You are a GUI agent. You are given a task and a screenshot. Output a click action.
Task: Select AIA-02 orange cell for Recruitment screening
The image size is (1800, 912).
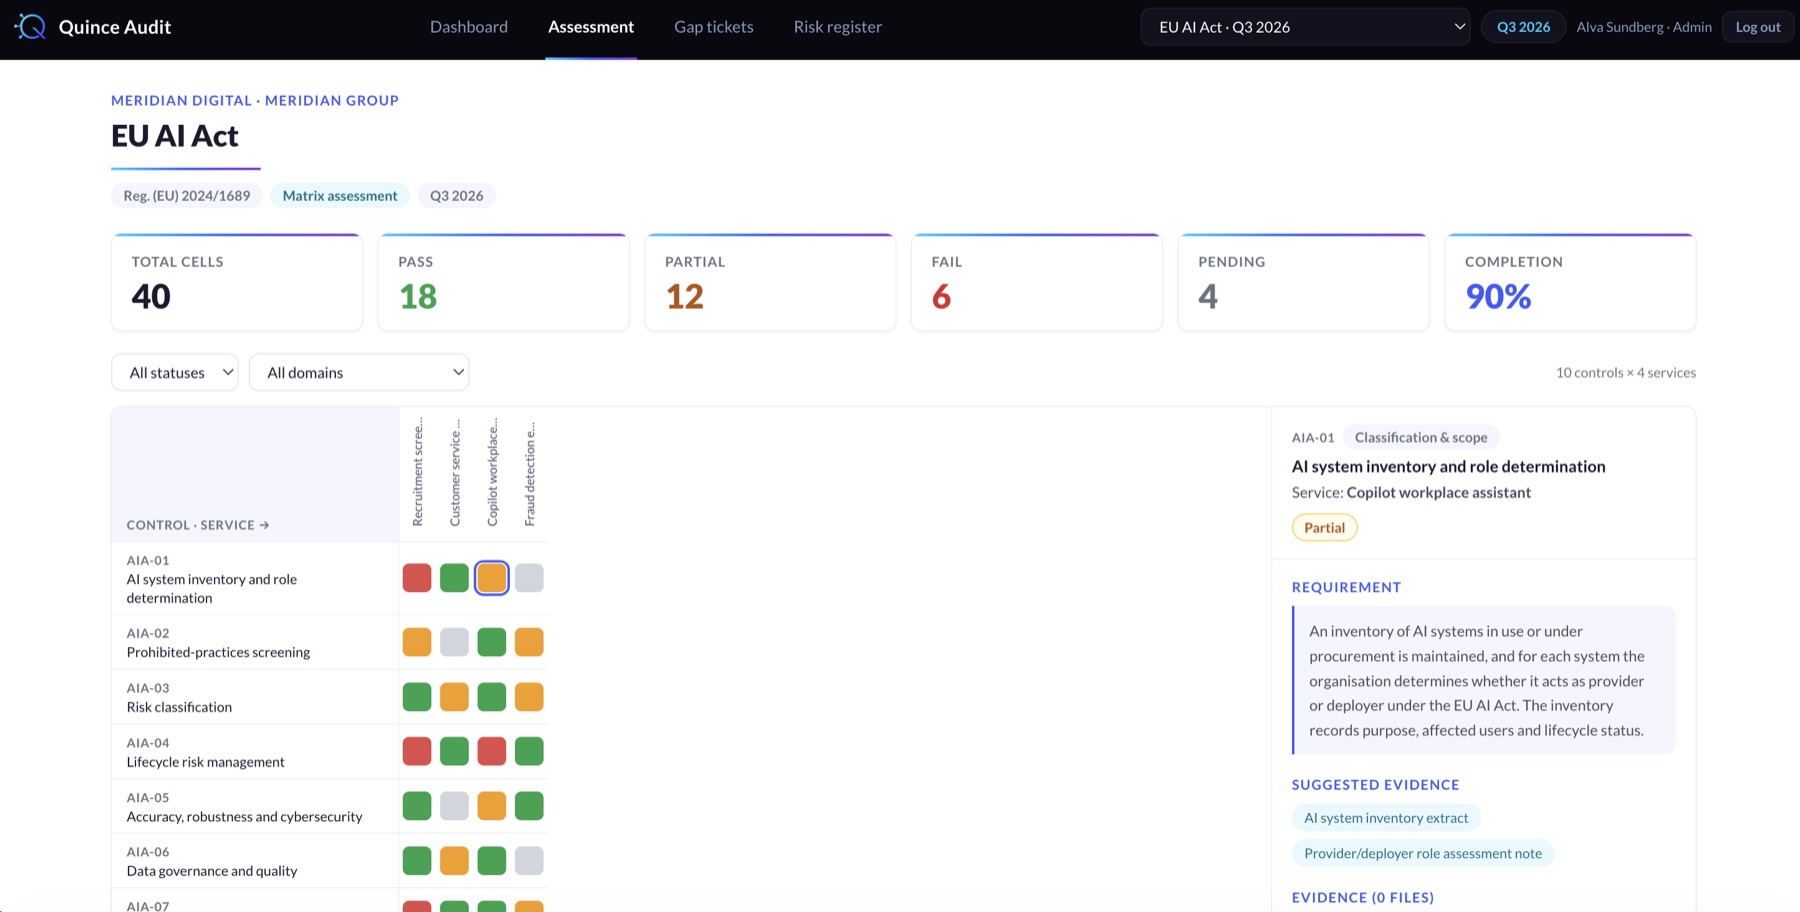point(417,642)
